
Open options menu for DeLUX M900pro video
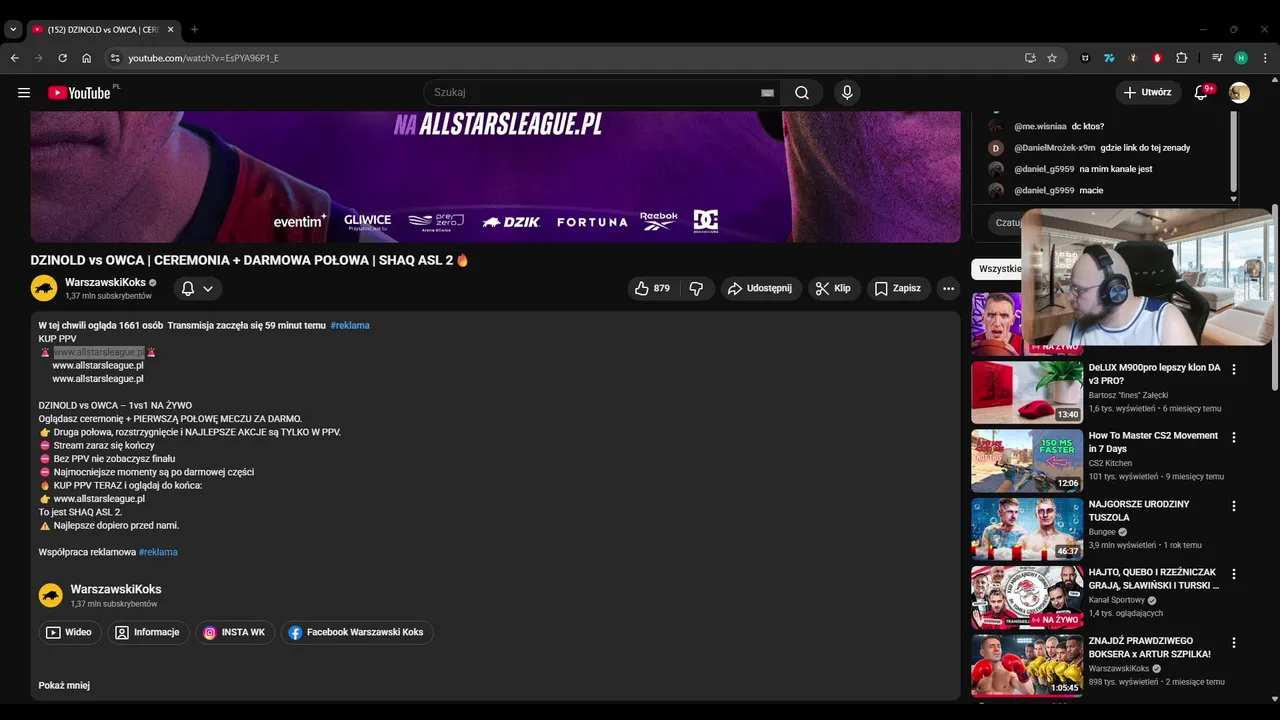coord(1233,369)
